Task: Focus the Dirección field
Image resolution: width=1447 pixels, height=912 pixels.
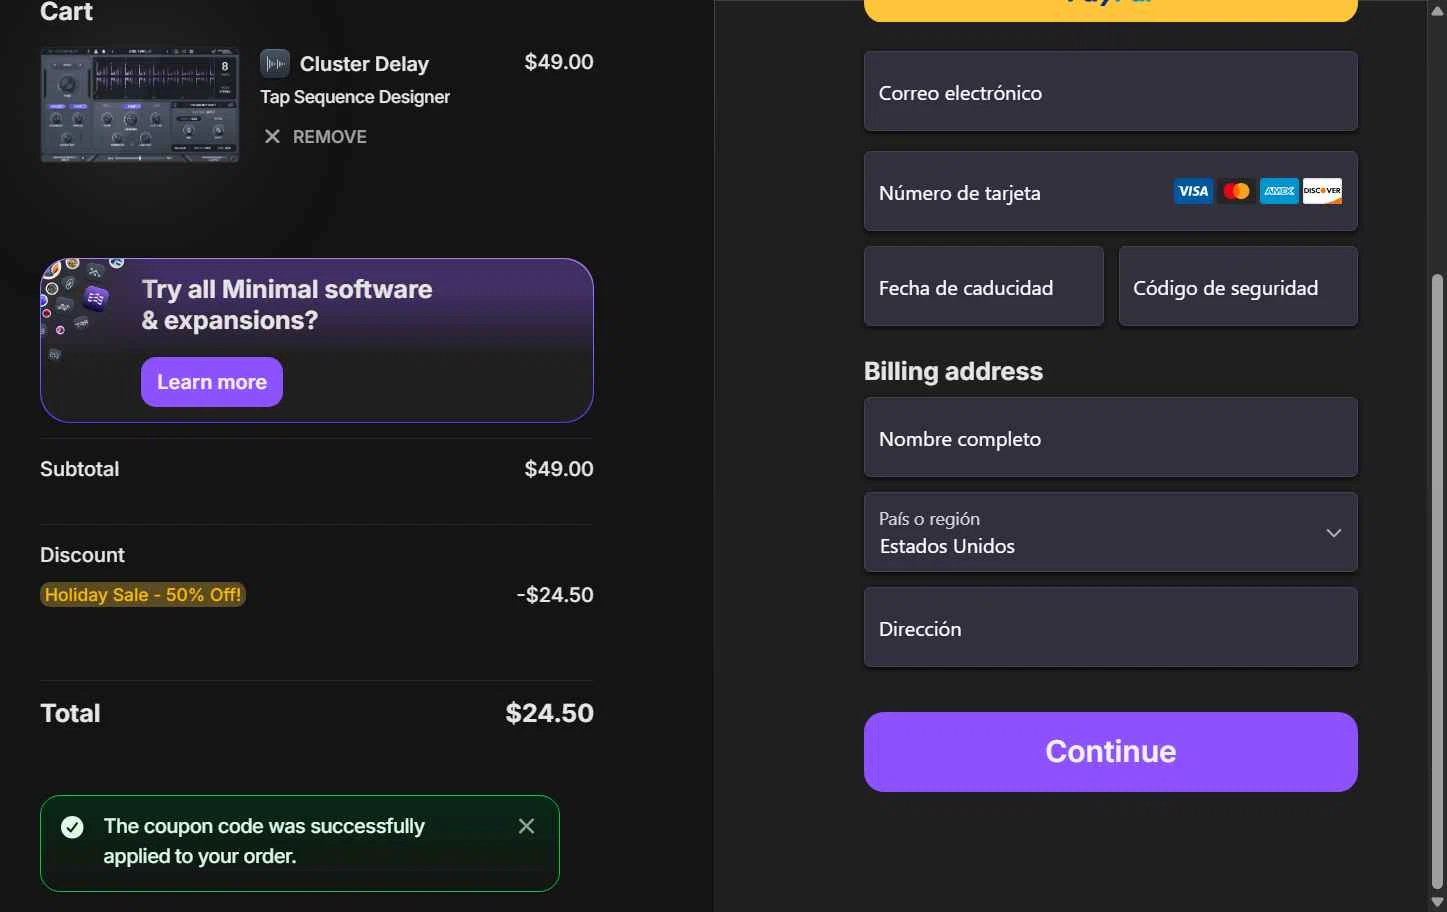Action: point(1111,627)
